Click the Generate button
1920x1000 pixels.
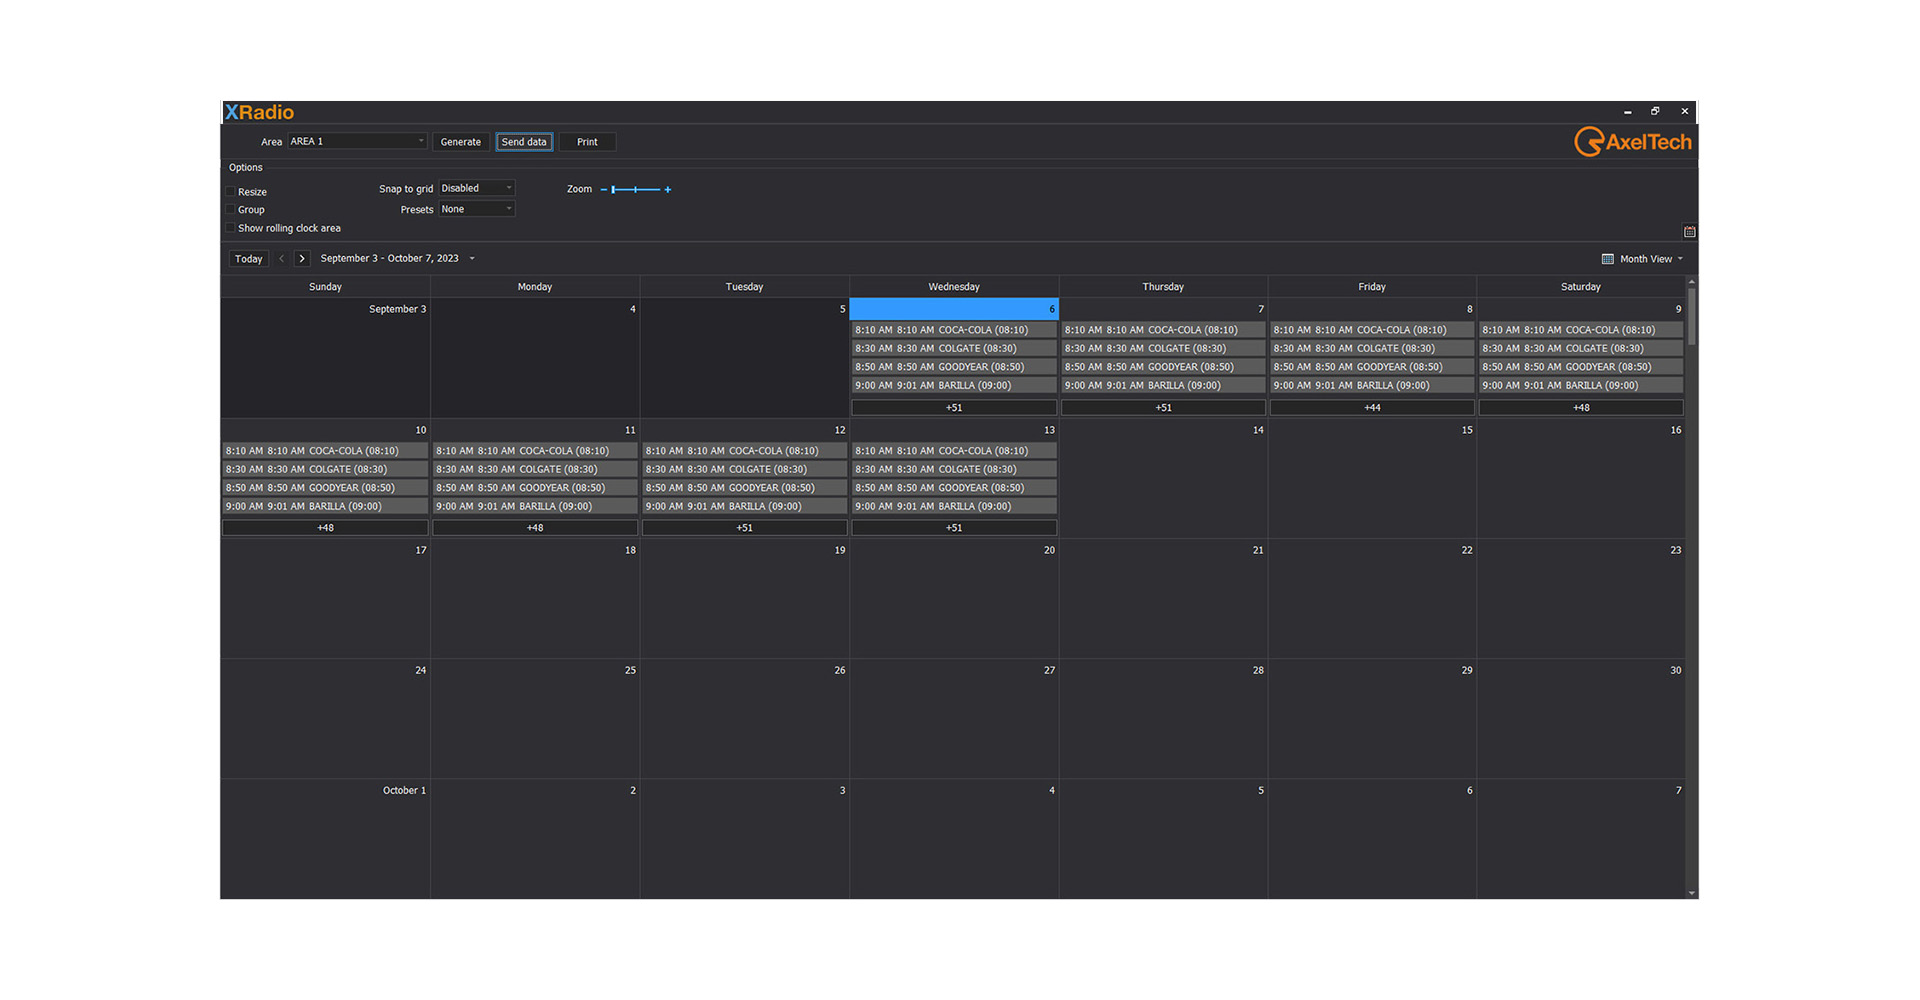[x=461, y=142]
